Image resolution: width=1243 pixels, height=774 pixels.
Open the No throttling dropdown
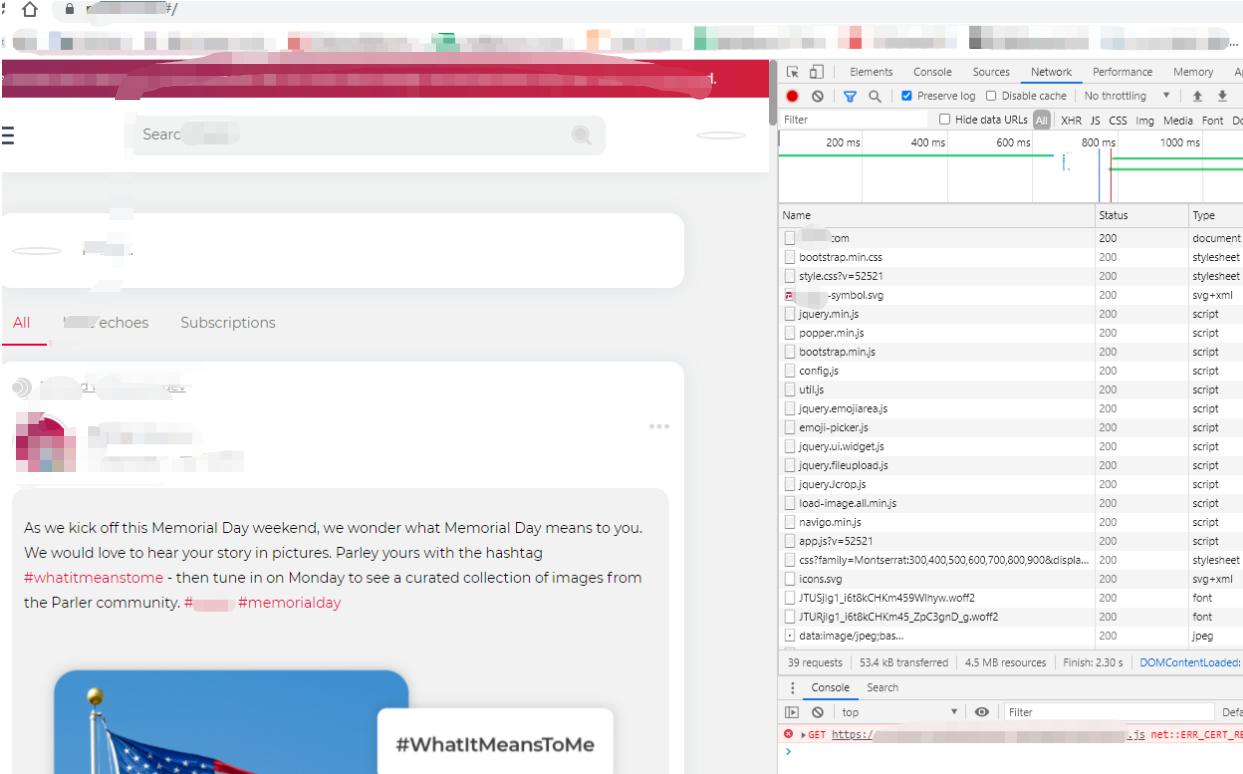(1127, 96)
